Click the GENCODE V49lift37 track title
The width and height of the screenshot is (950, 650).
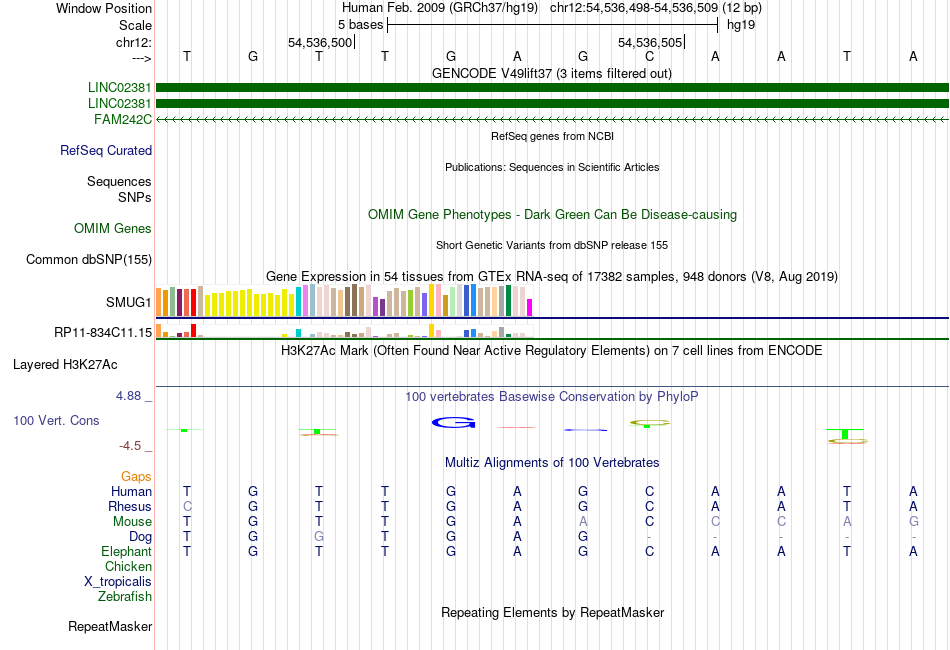click(x=552, y=73)
